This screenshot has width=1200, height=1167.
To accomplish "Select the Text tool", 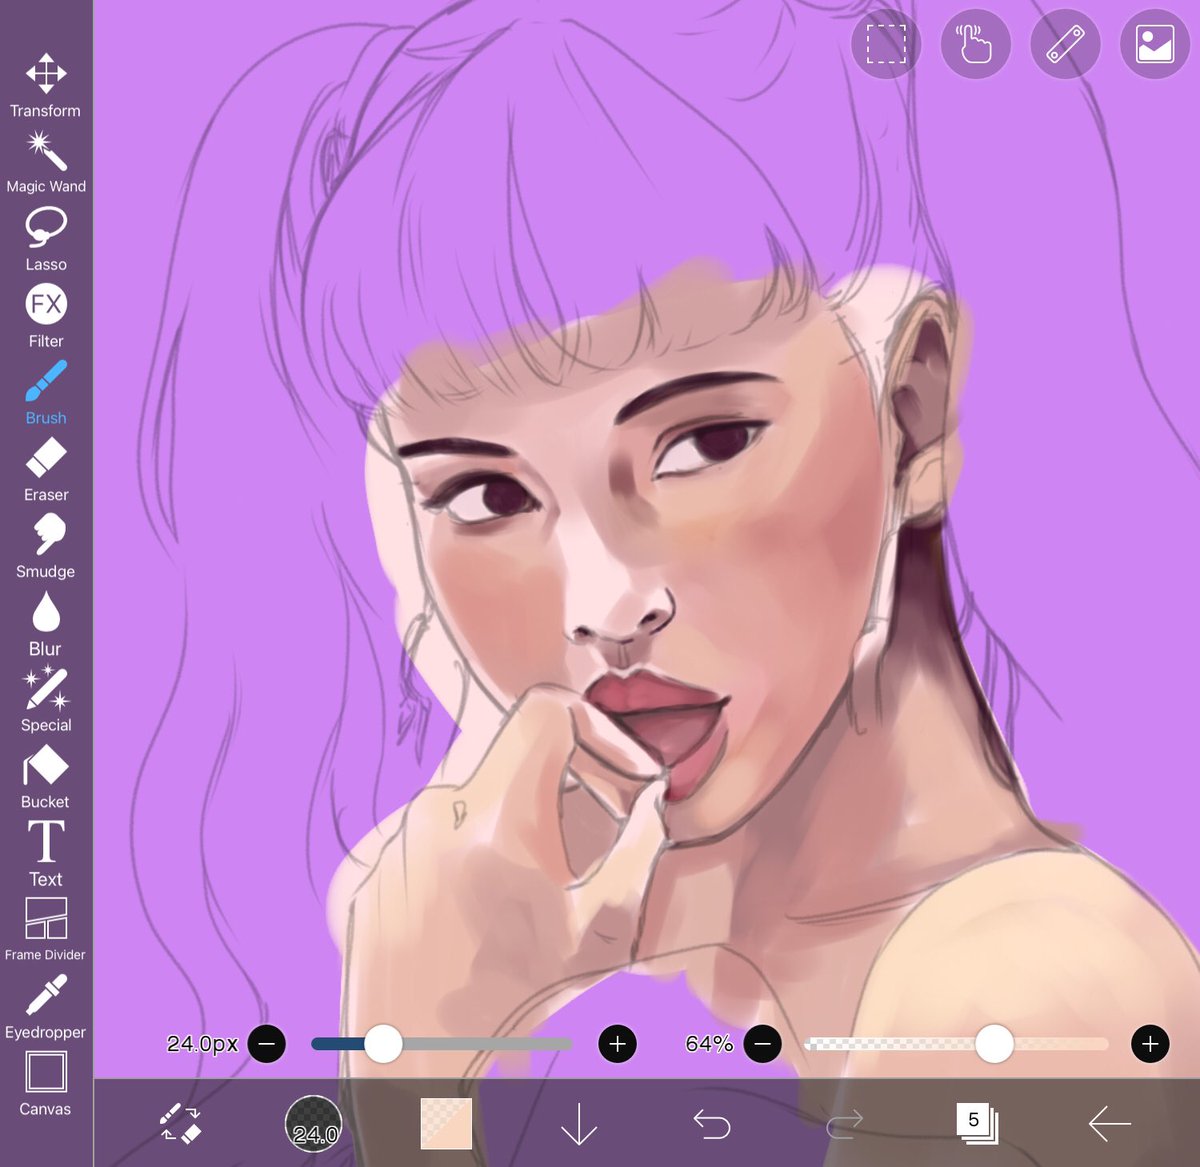I will coord(46,854).
